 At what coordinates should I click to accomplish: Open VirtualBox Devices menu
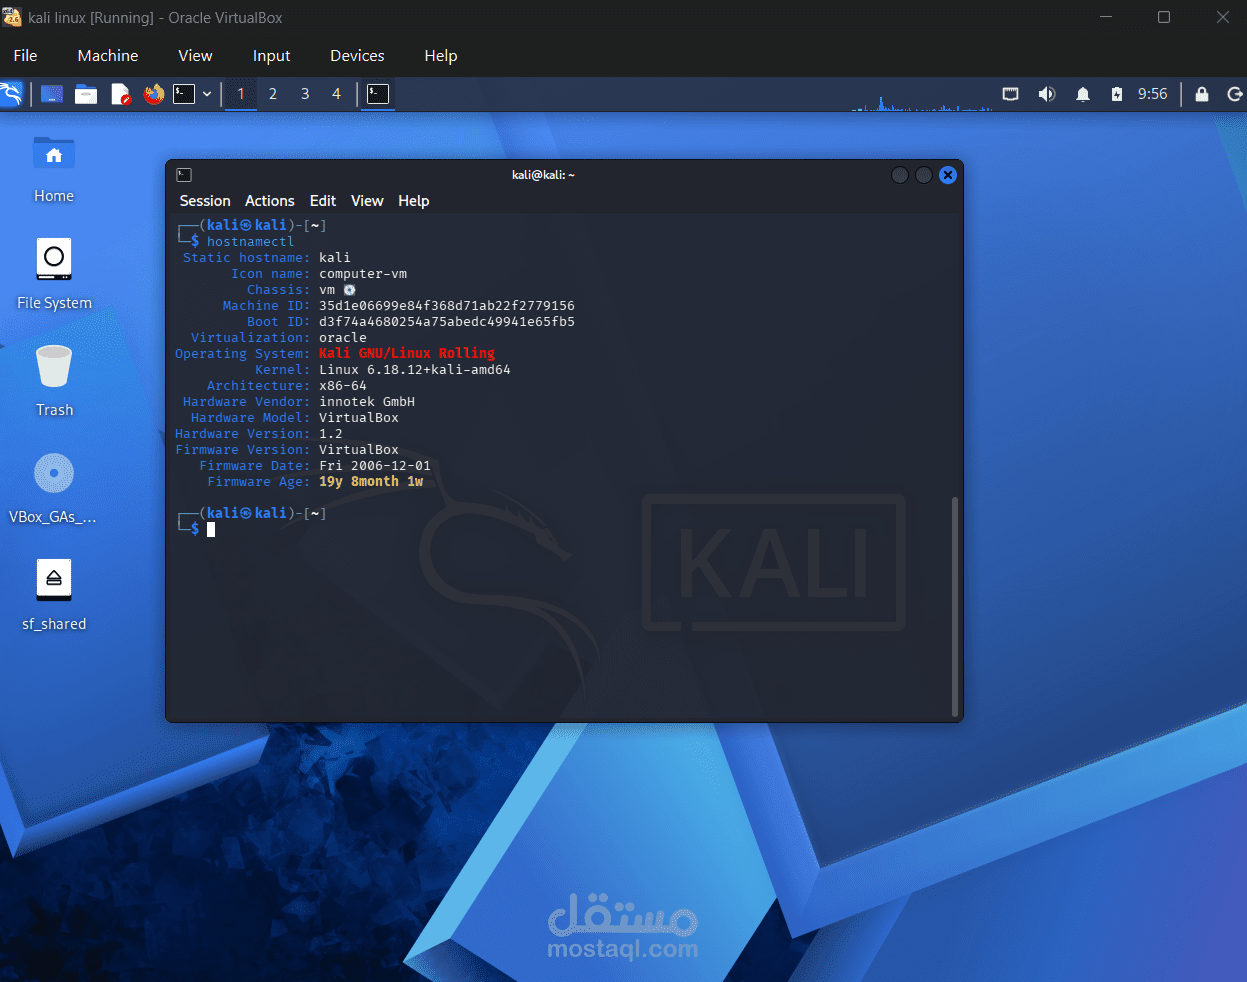(357, 56)
